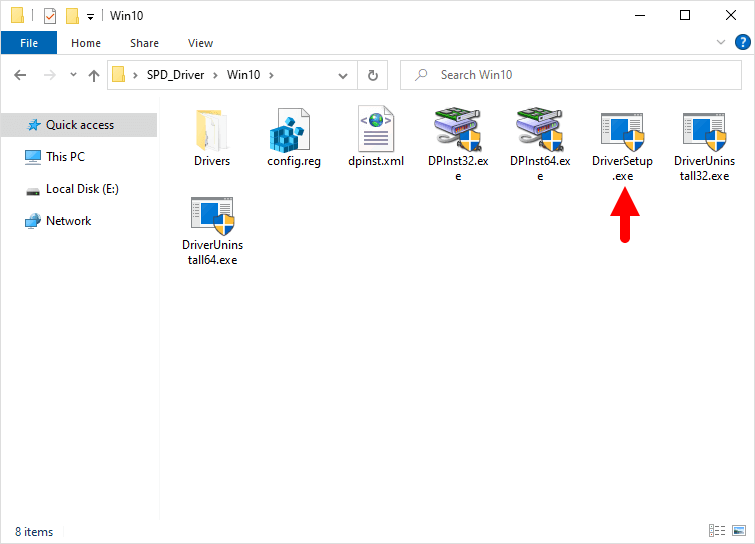
Task: Open Explorer help question mark
Action: point(742,42)
